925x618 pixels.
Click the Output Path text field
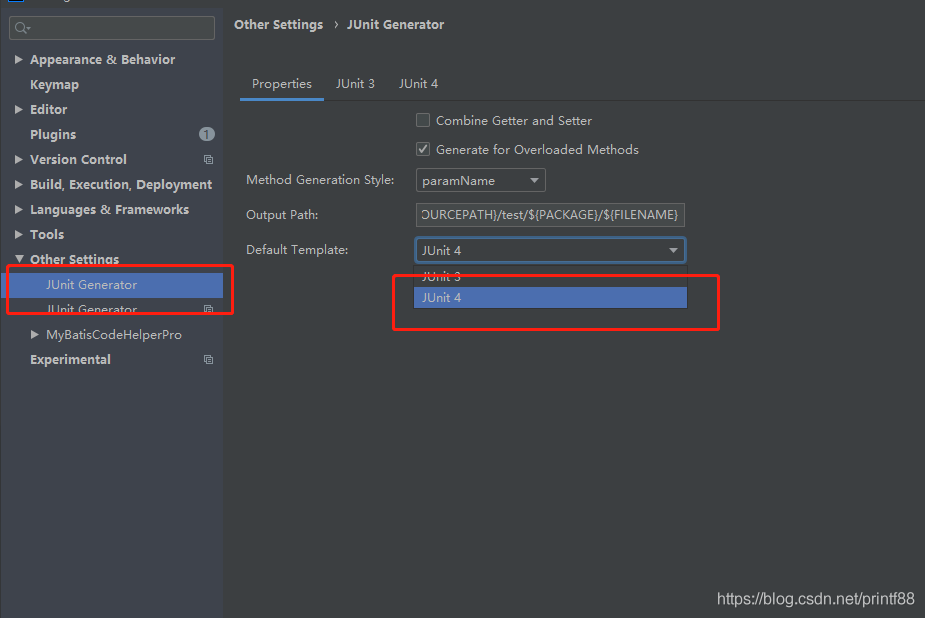550,215
